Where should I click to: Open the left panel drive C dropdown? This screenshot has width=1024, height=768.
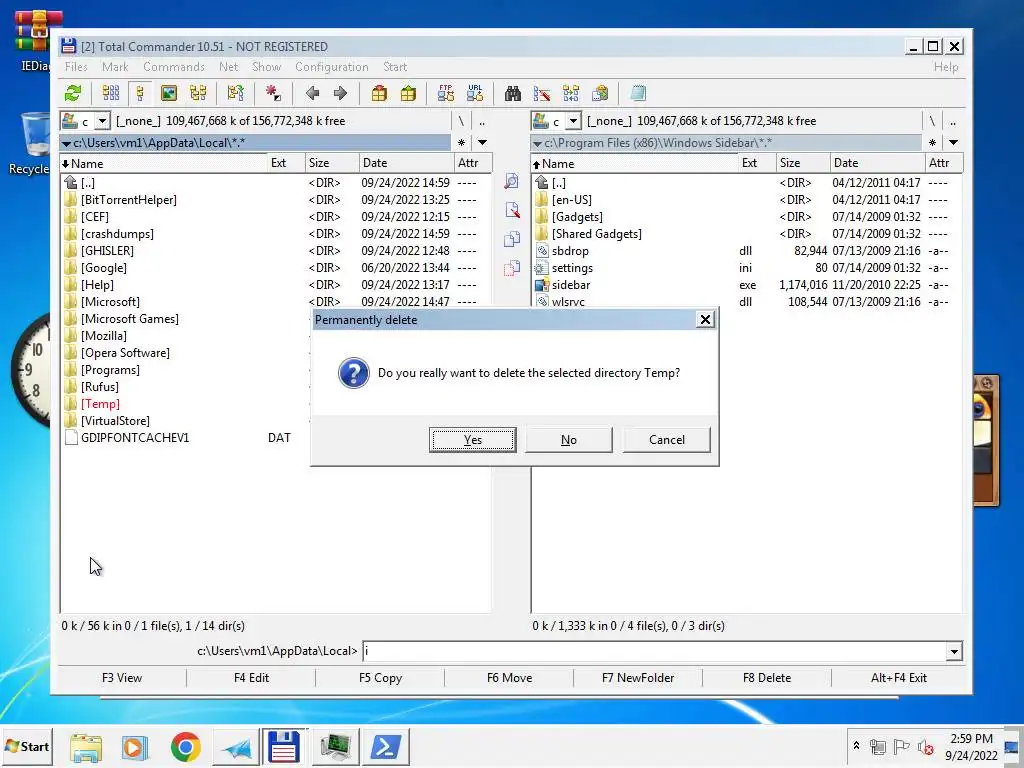pyautogui.click(x=102, y=121)
